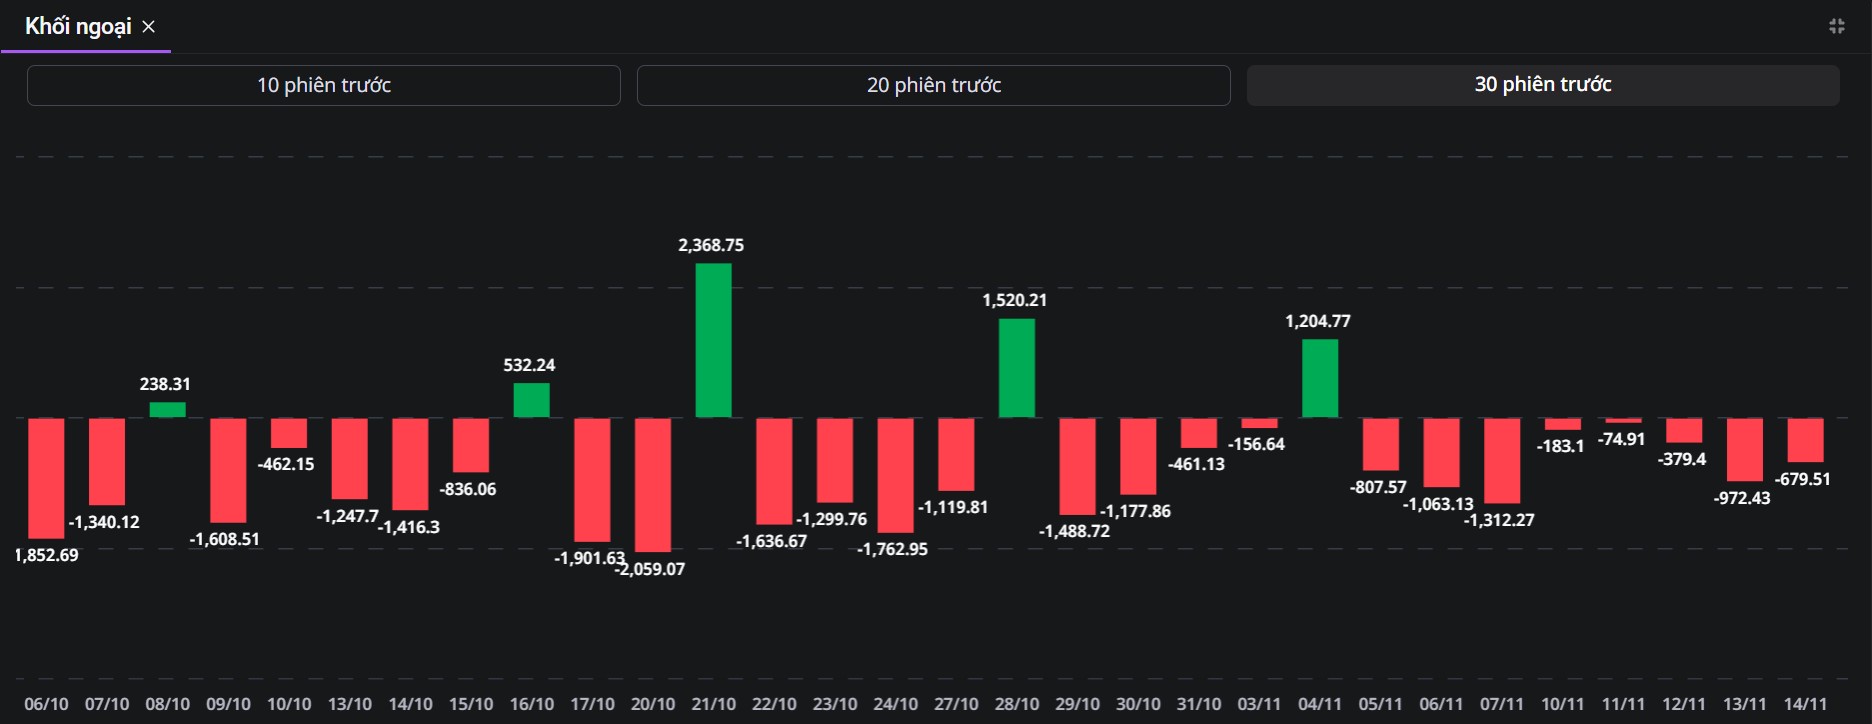Click the red bar for 06/10

(46, 478)
